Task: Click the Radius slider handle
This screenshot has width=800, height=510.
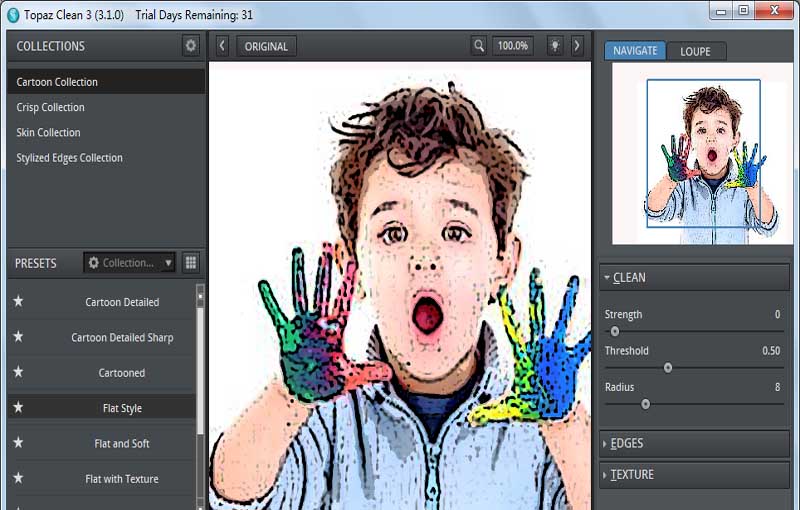Action: pyautogui.click(x=645, y=404)
